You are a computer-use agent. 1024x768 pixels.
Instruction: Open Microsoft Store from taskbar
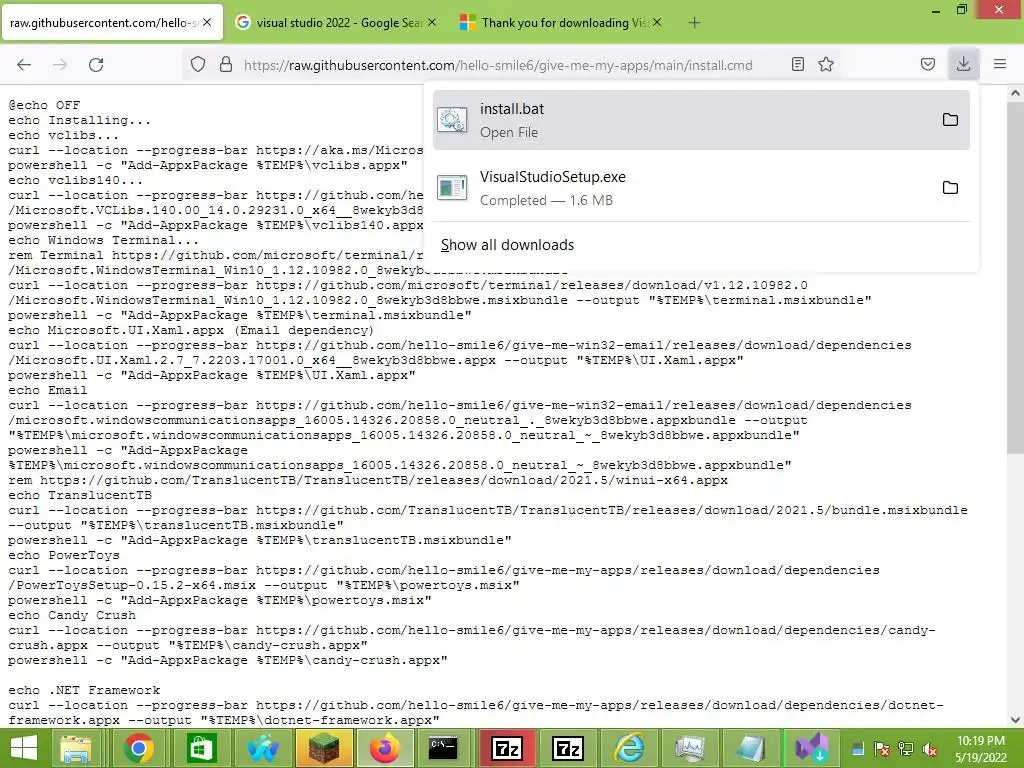[200, 748]
